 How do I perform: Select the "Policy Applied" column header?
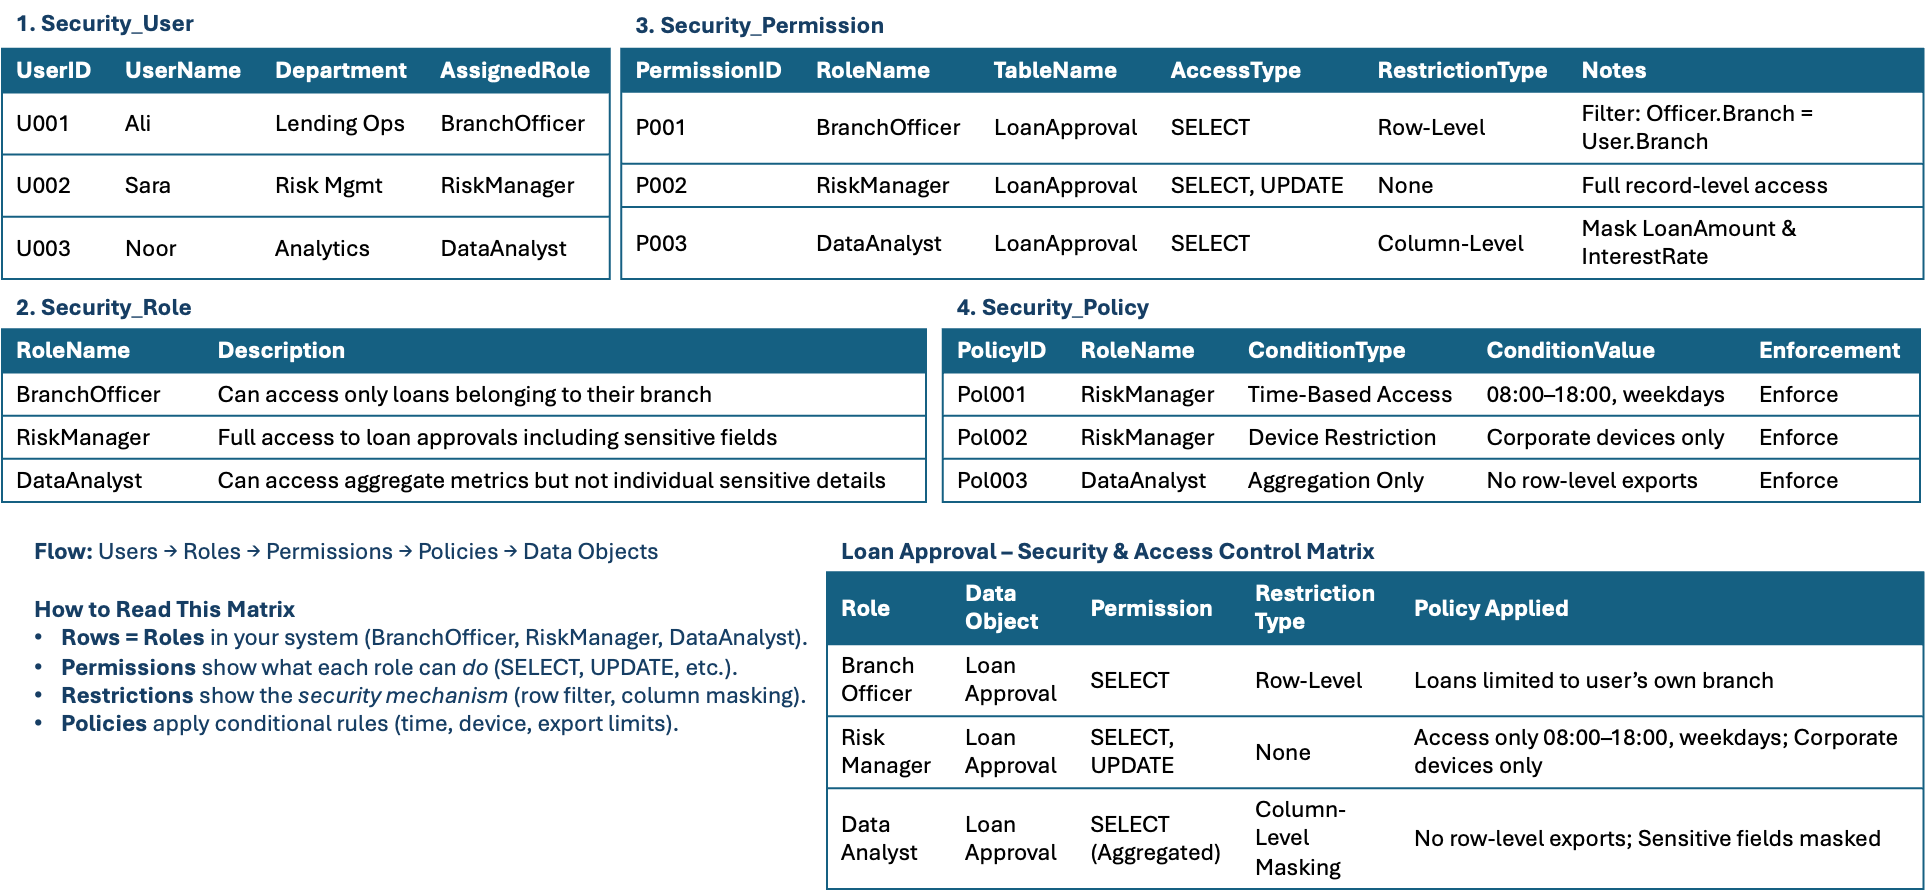click(x=1491, y=608)
